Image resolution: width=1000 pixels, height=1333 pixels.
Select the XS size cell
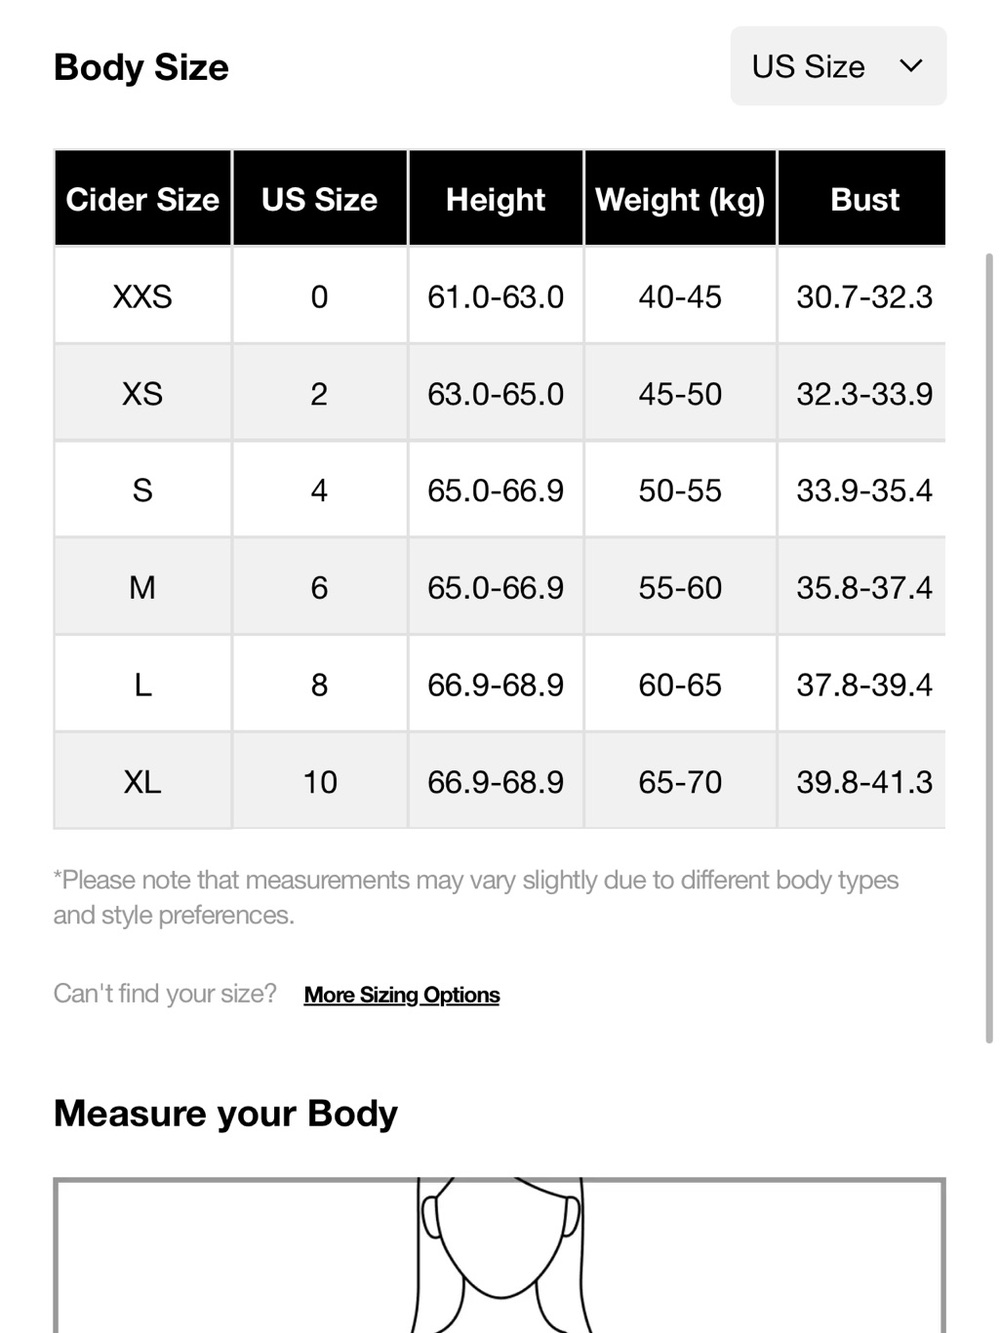pos(143,393)
